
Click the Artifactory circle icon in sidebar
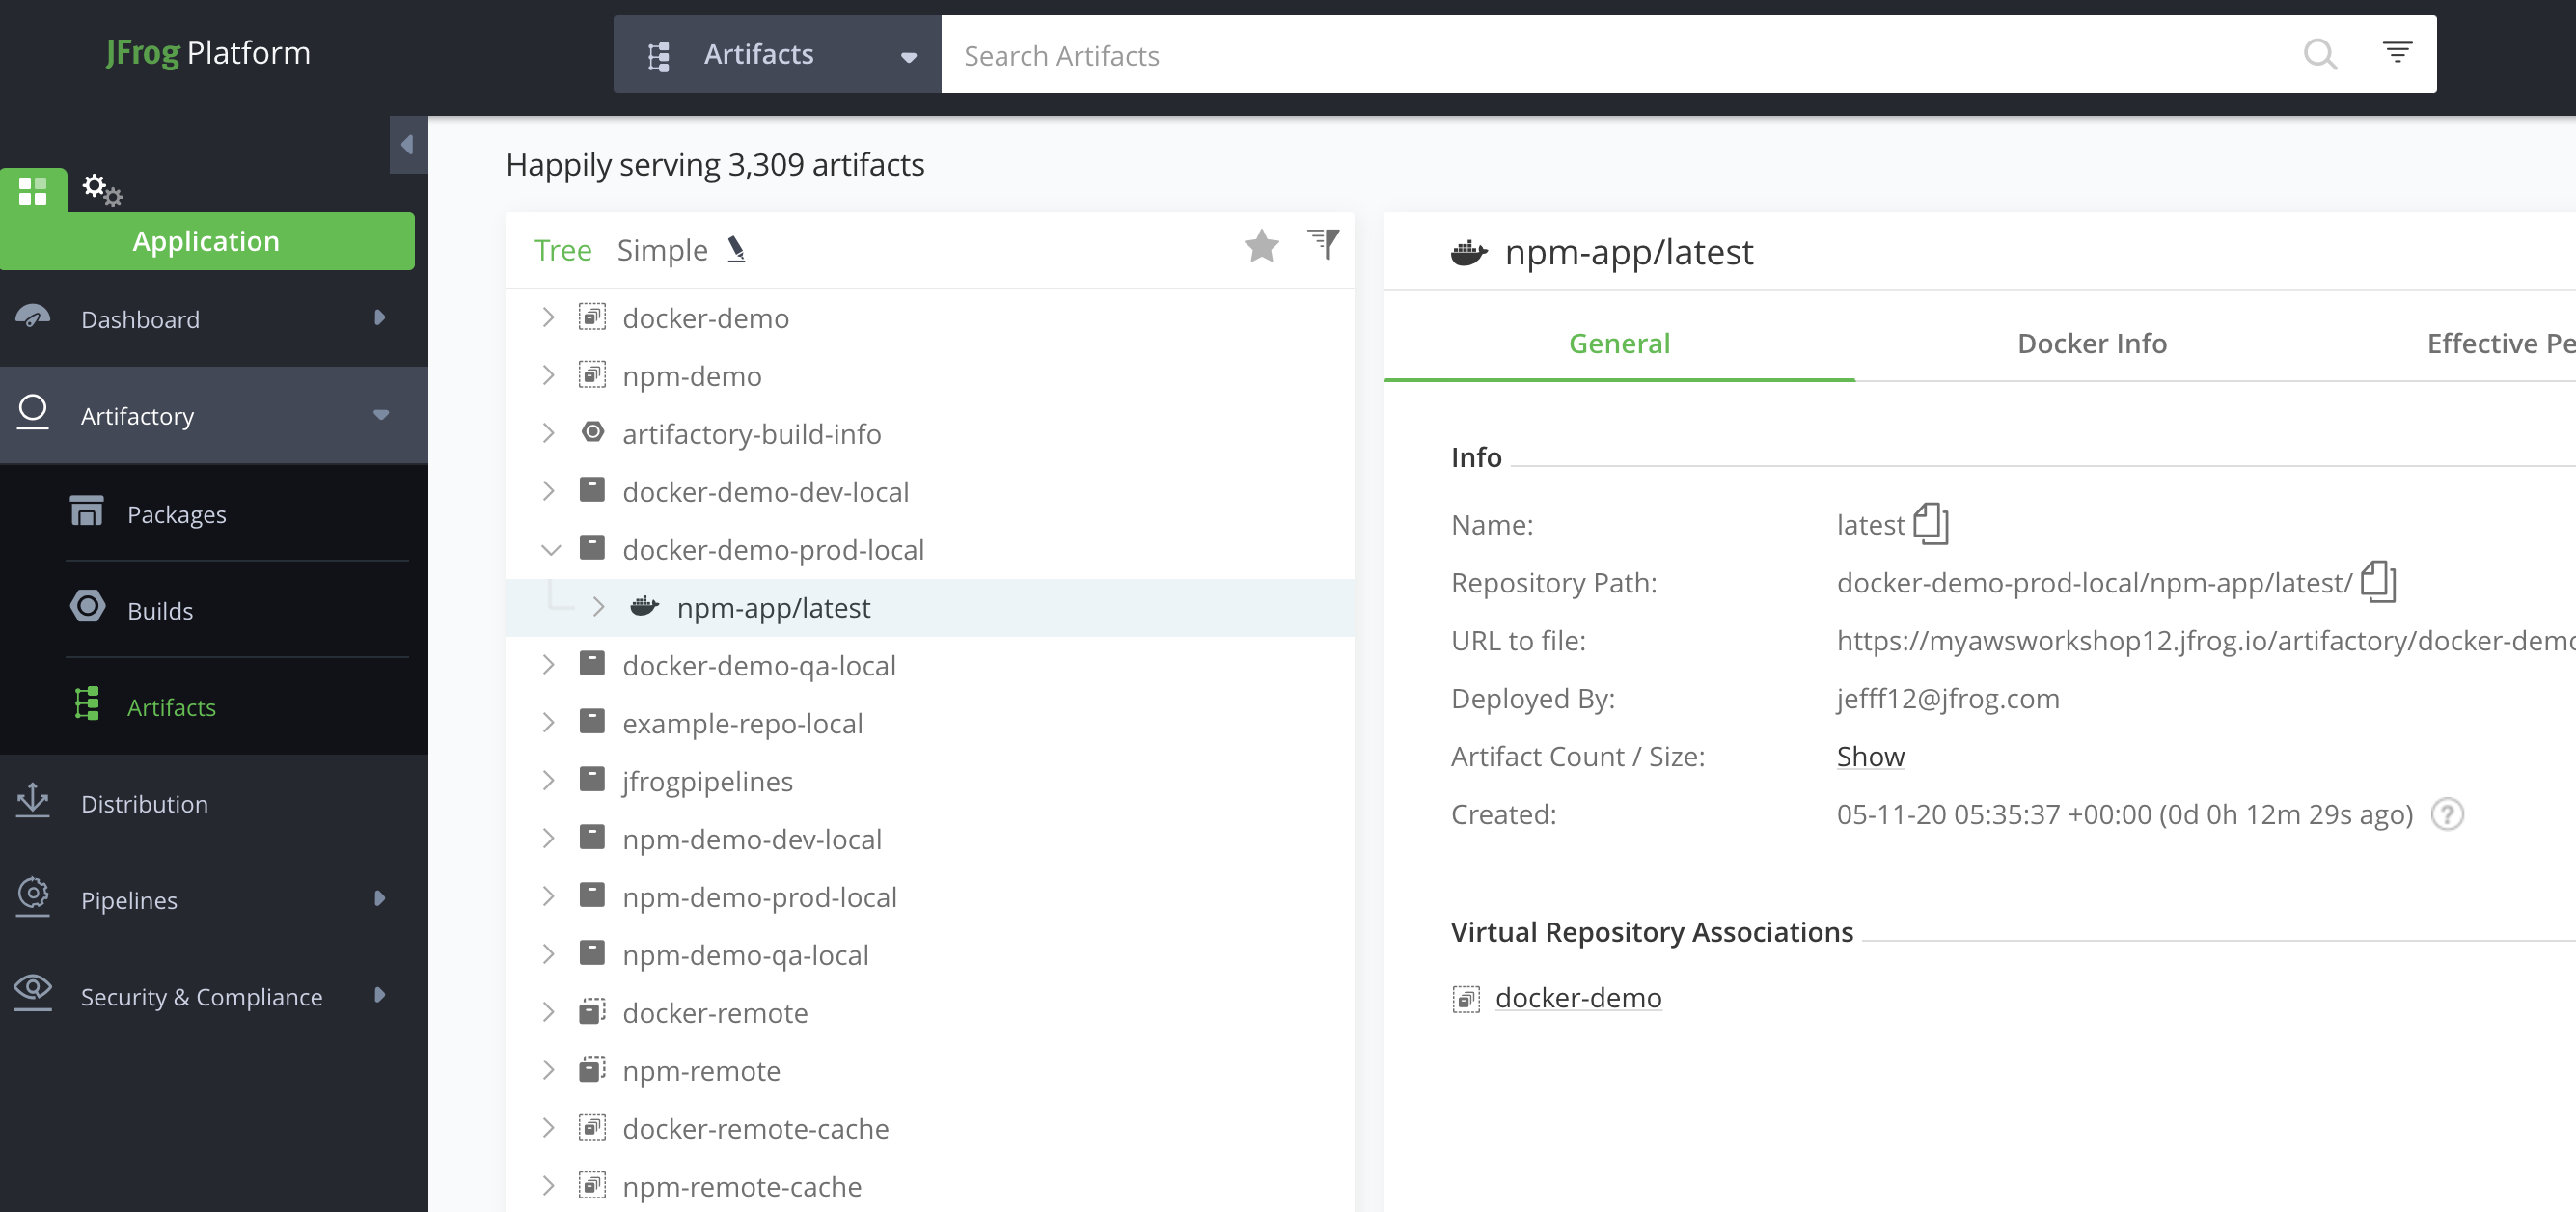click(33, 413)
